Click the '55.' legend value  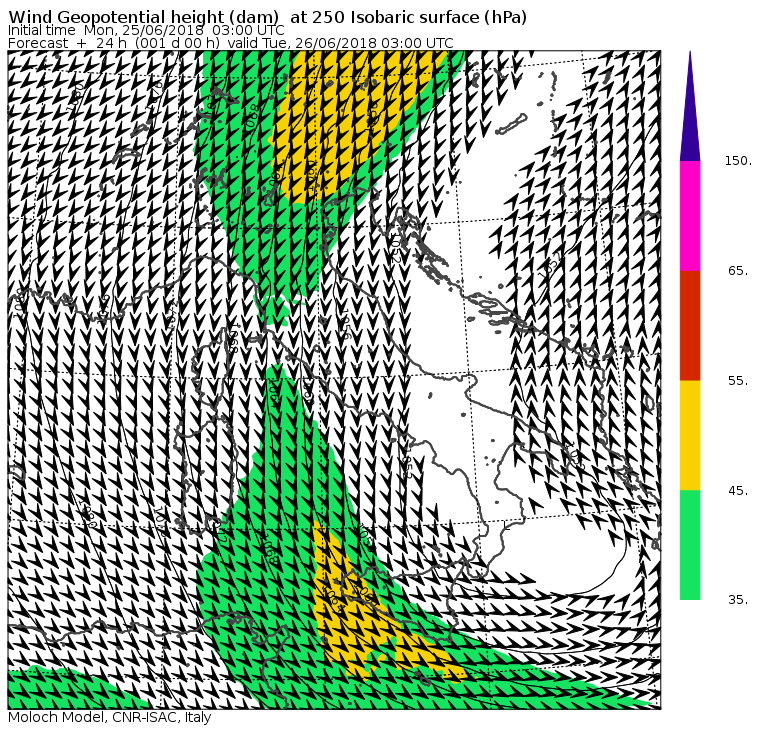(738, 381)
